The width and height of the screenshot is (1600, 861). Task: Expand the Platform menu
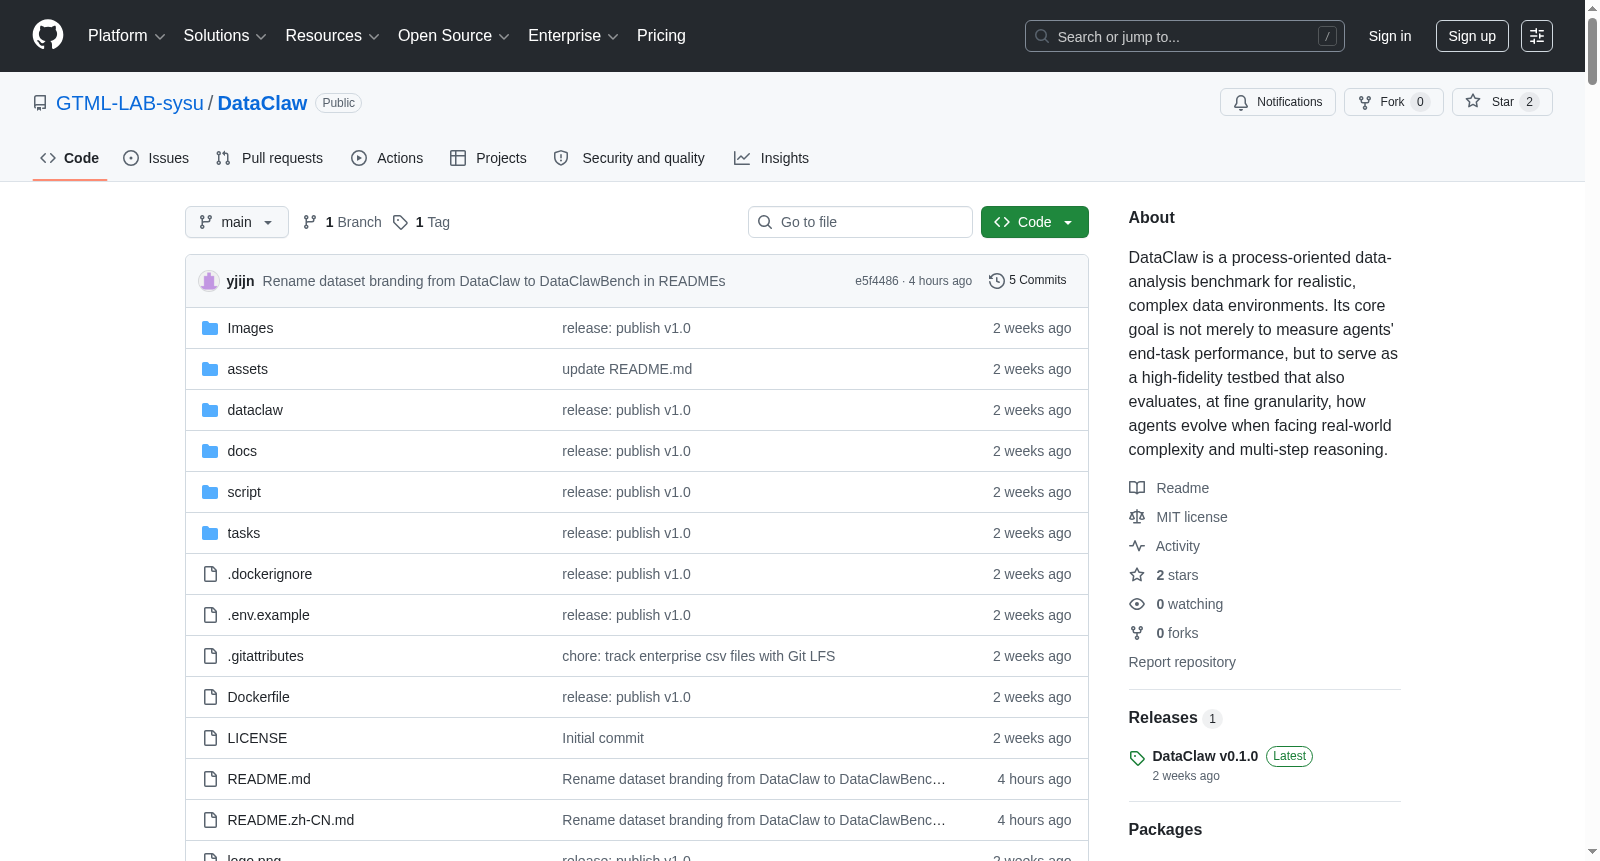126,36
